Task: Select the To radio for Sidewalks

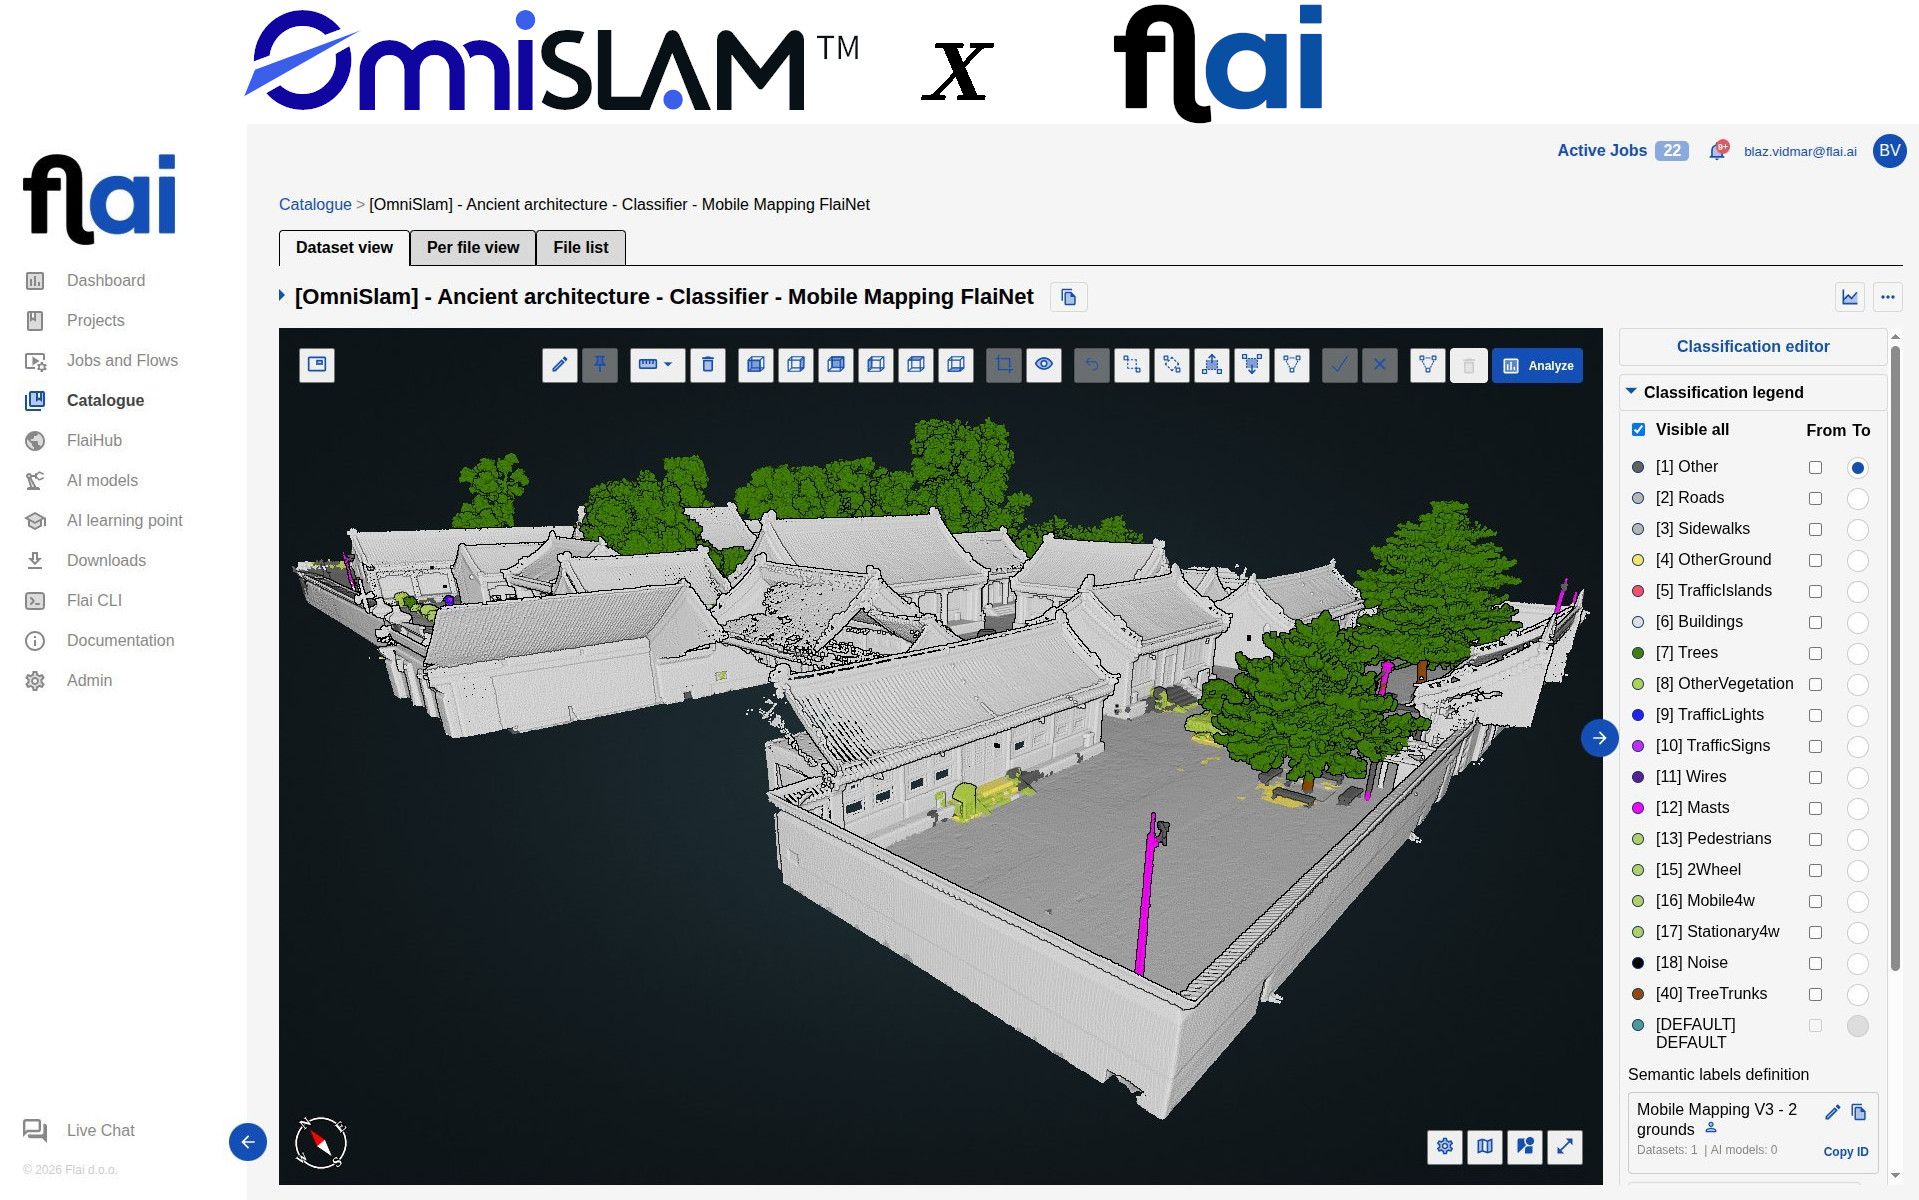Action: (1857, 529)
